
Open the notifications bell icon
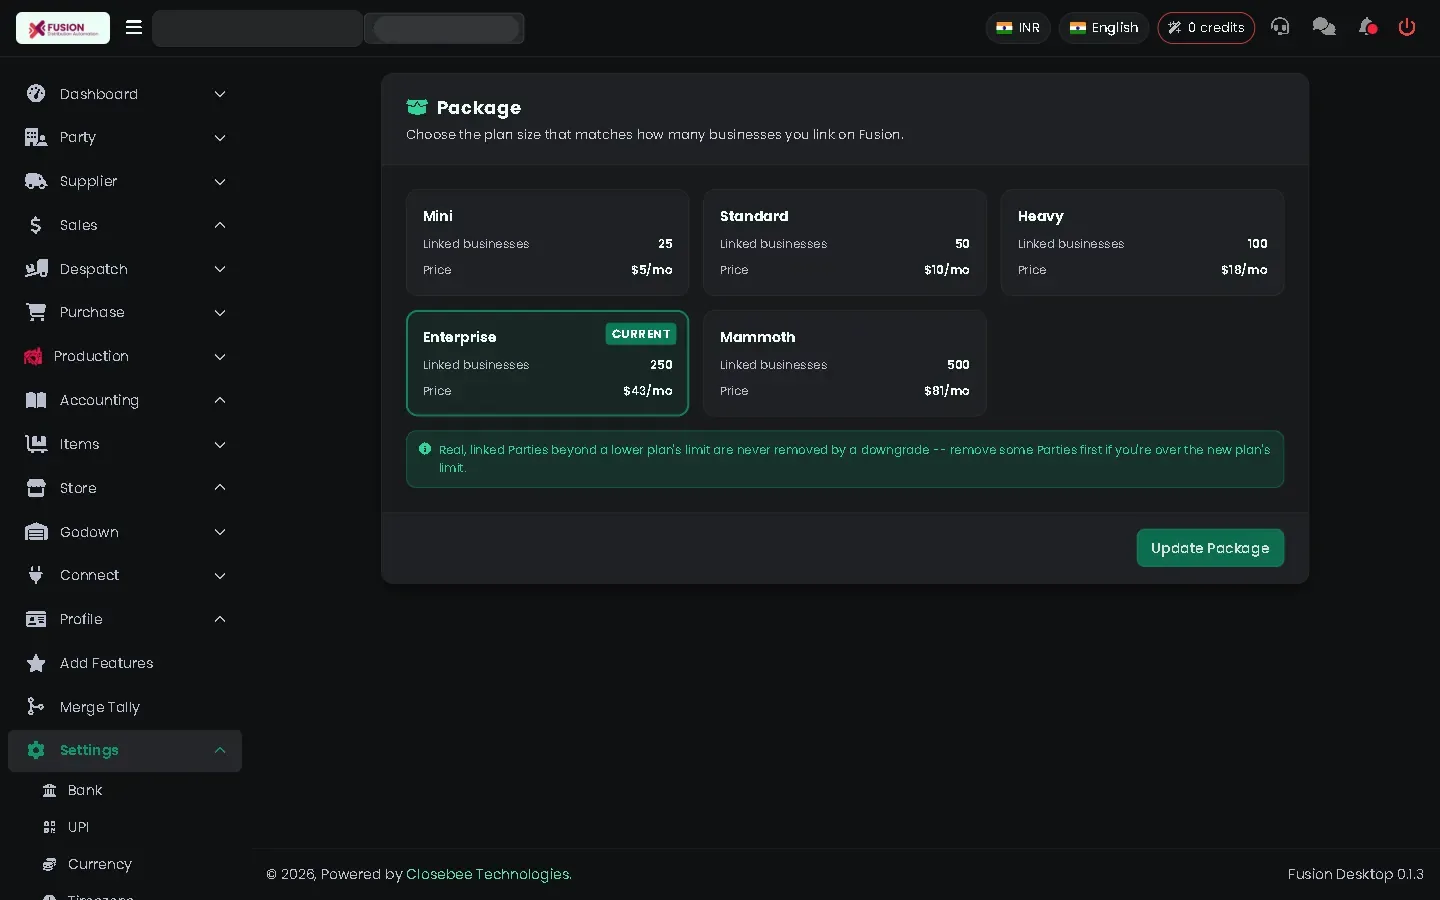tap(1367, 27)
